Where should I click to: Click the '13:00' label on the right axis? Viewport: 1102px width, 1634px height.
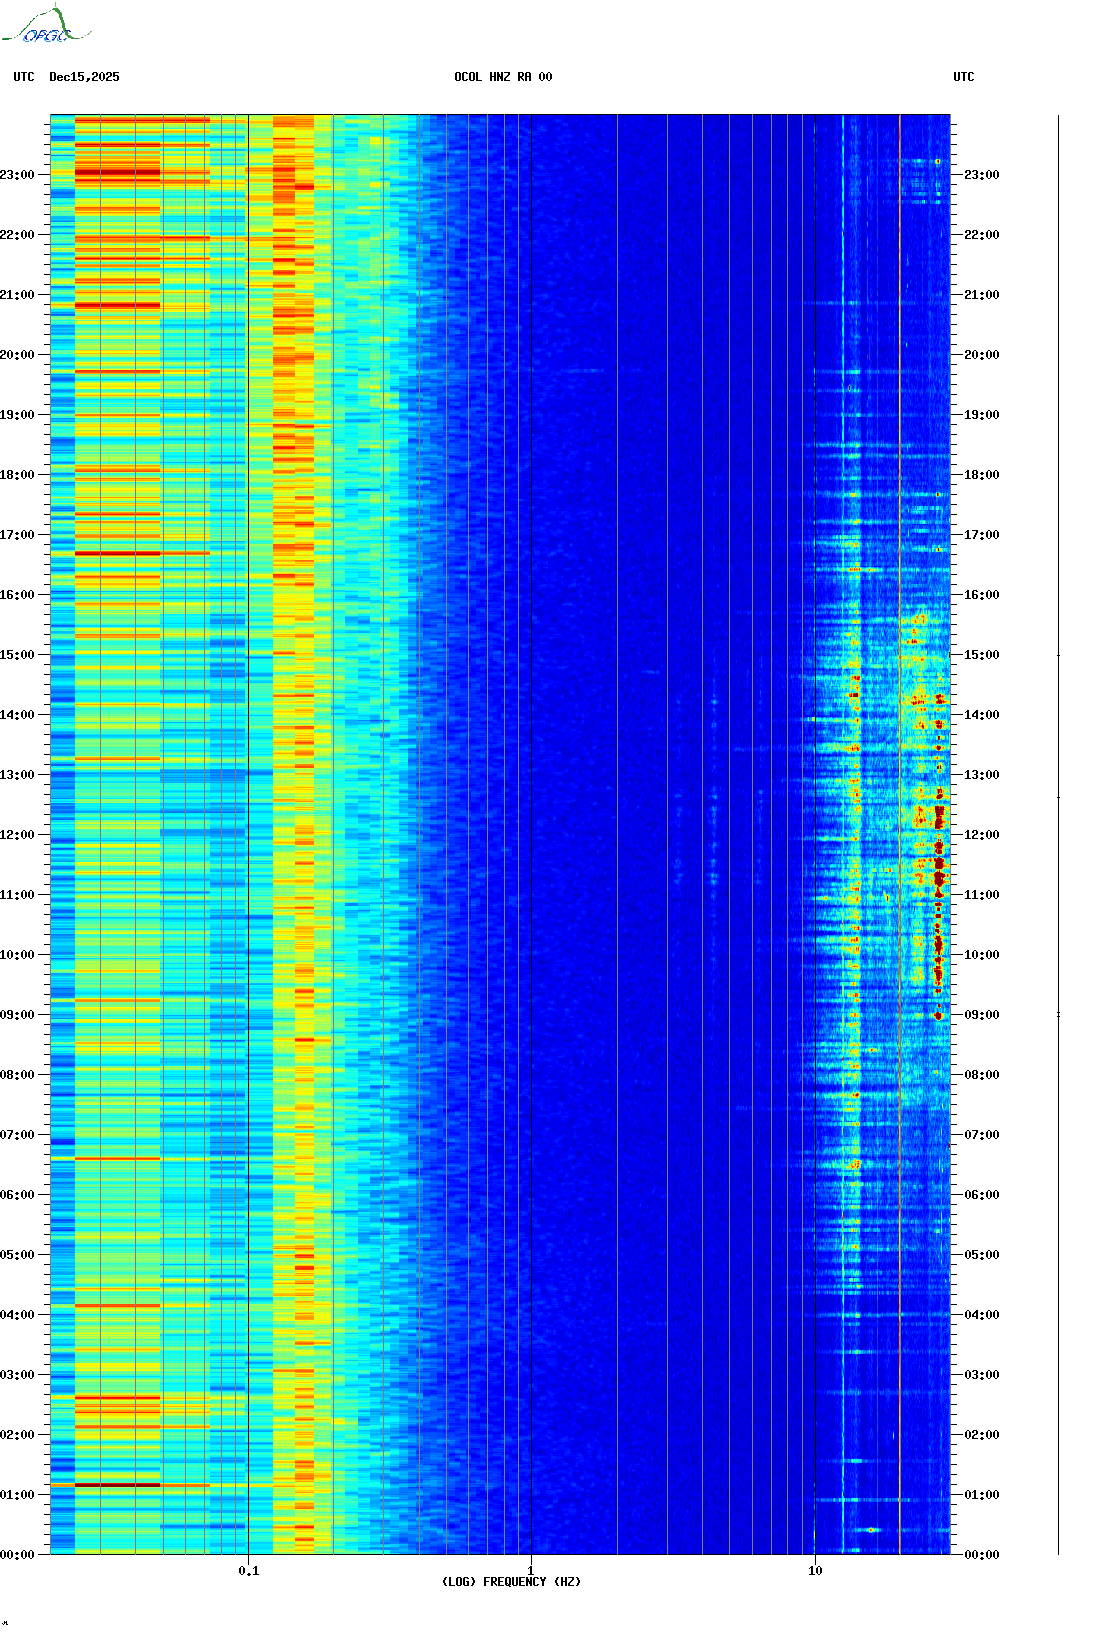click(x=982, y=775)
